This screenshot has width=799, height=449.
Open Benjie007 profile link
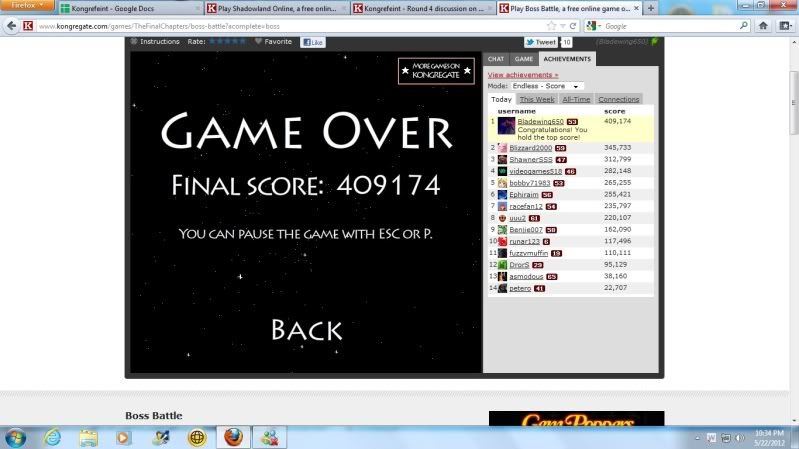coord(526,230)
